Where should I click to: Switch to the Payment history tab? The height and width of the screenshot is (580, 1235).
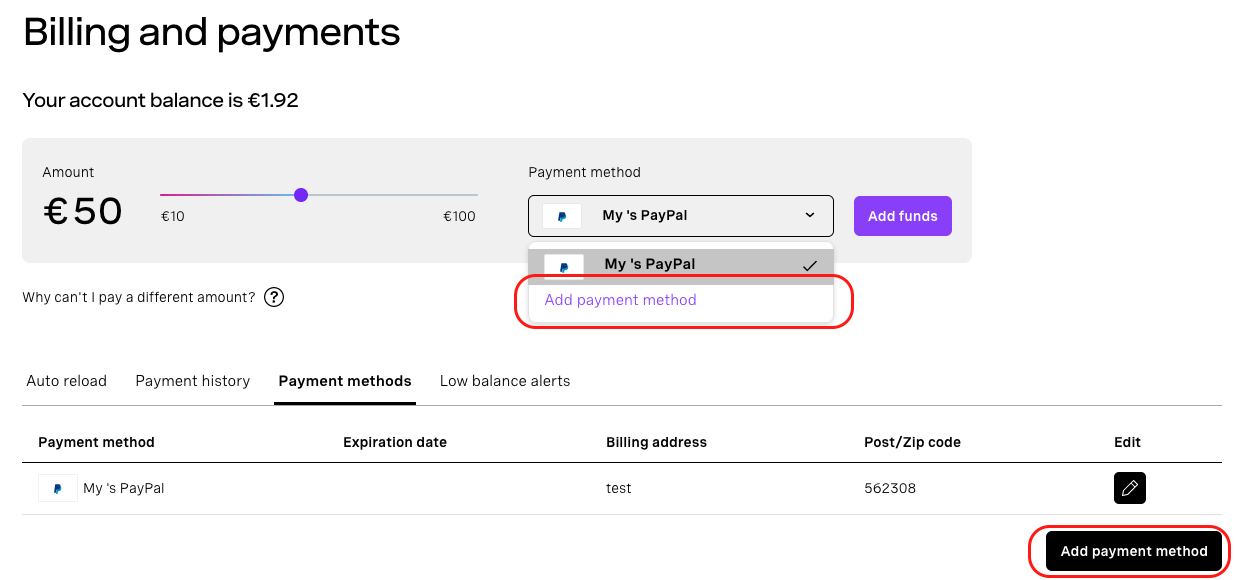click(192, 381)
